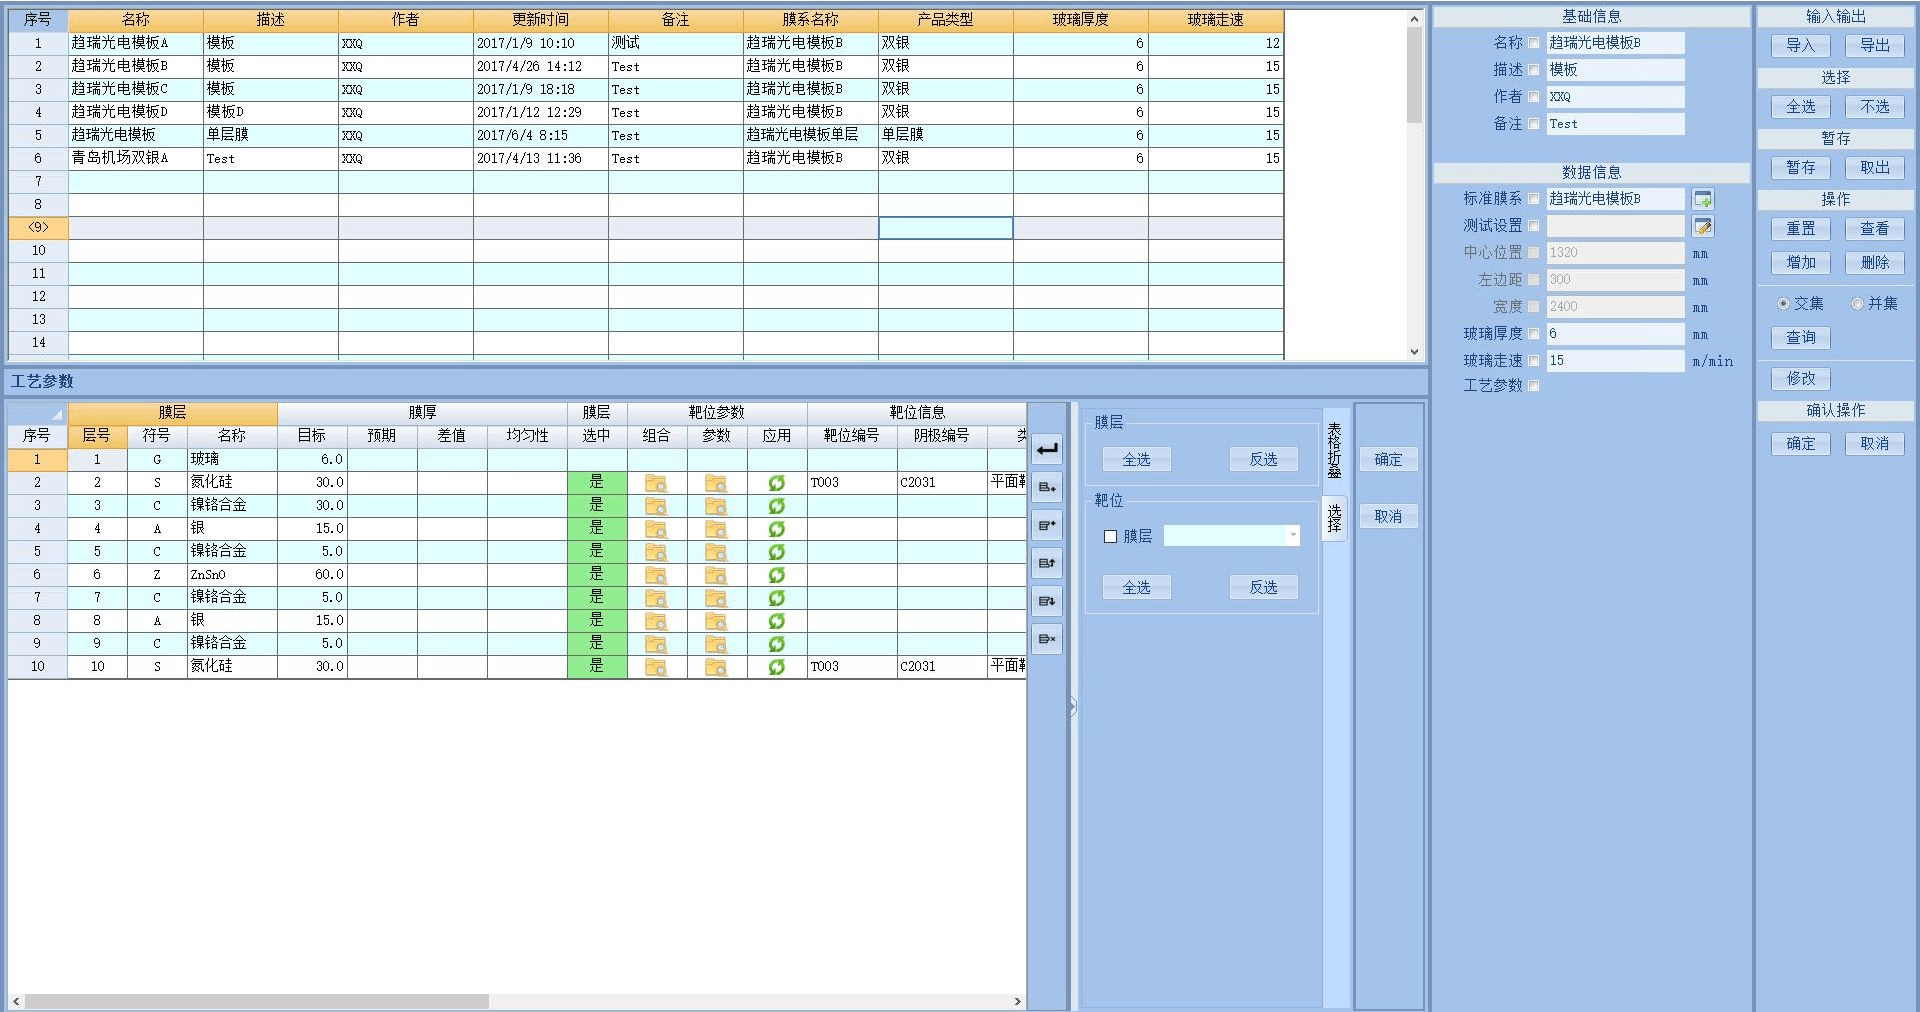Click the add row icon button
Viewport: 1920px width, 1012px height.
[x=1047, y=487]
